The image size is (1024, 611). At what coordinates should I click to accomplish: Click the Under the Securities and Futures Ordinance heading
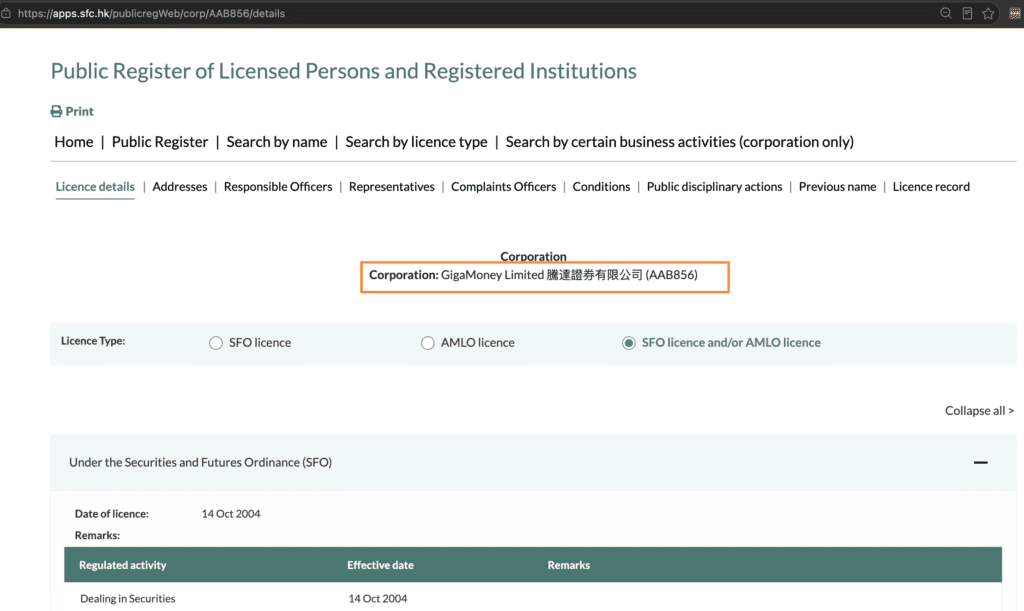[x=200, y=462]
